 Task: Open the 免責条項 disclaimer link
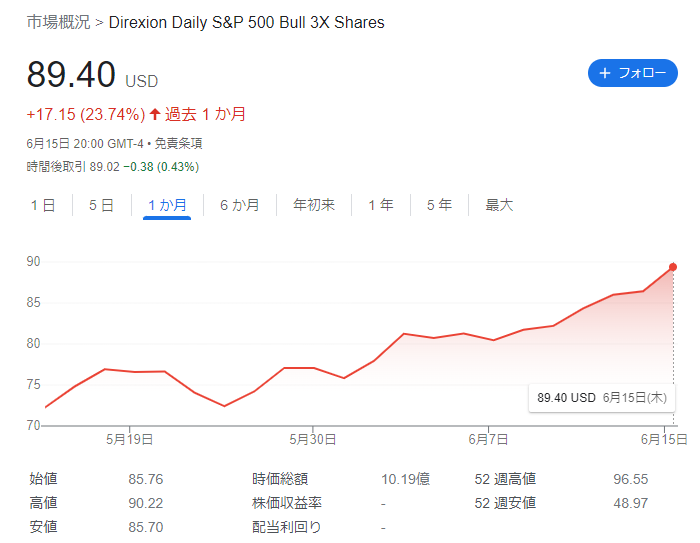point(178,143)
